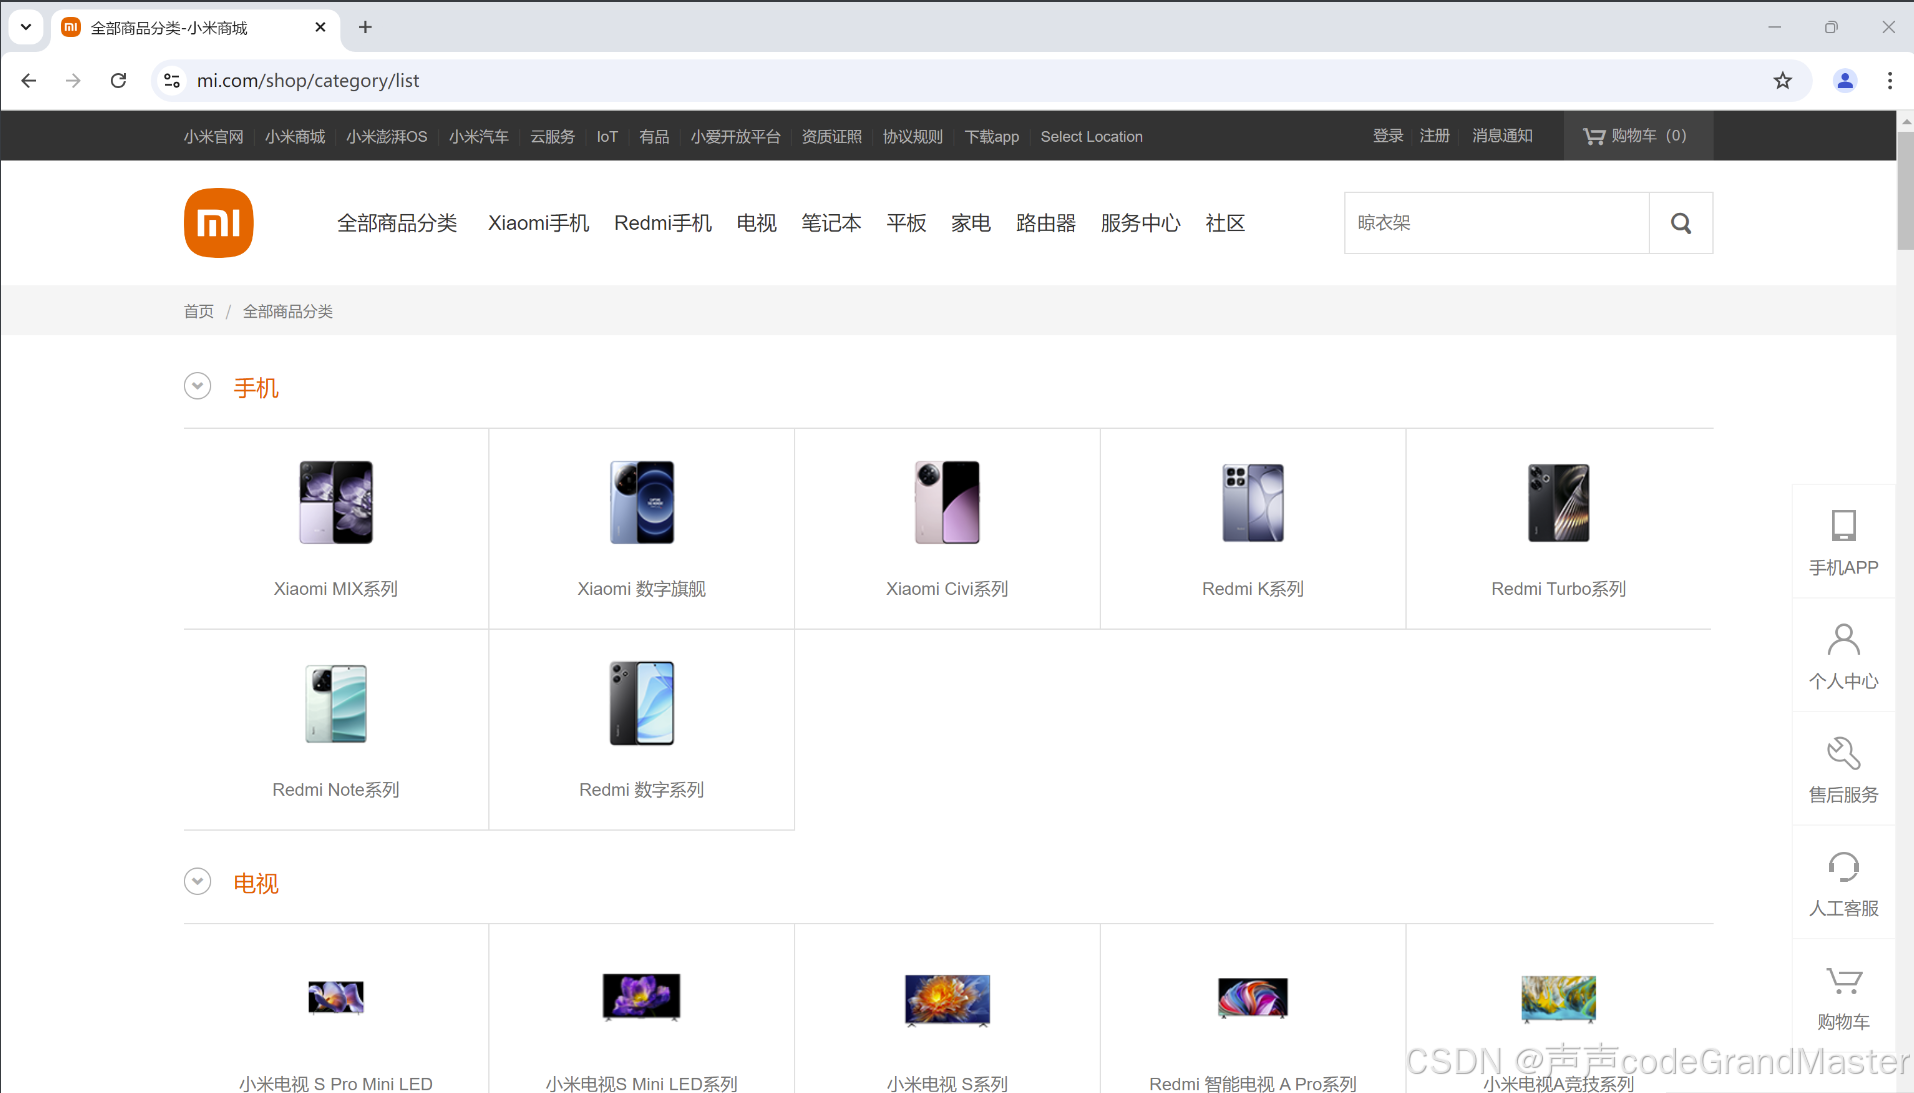Open 小米电视 S Pro Mini LED thumbnail
Image resolution: width=1914 pixels, height=1093 pixels.
[x=336, y=997]
